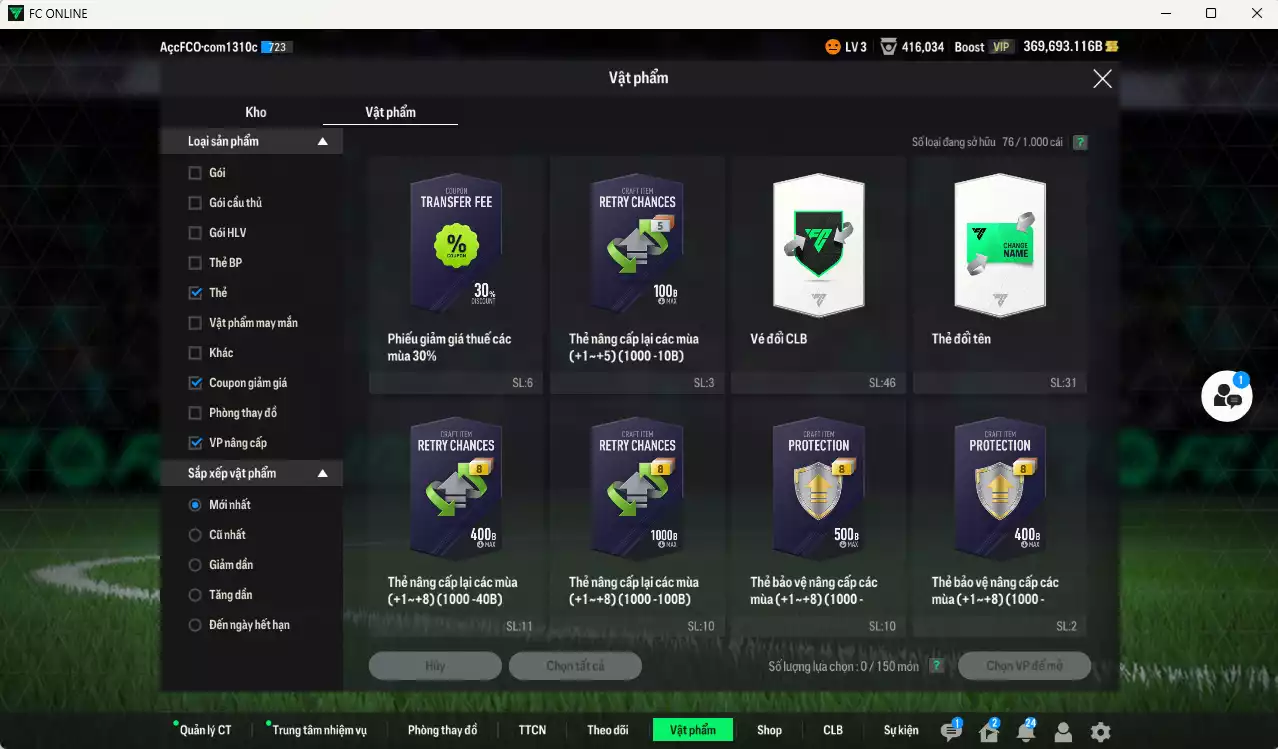Click the floating support chat bubble
The height and width of the screenshot is (749, 1278).
click(x=1227, y=397)
